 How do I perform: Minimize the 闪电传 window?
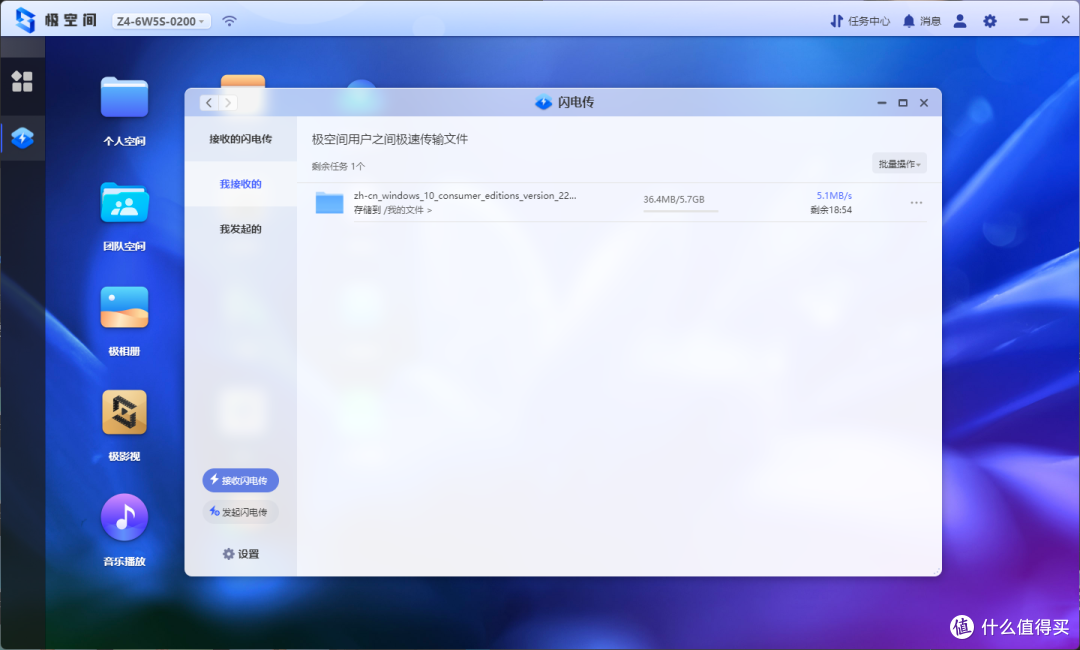pyautogui.click(x=882, y=103)
